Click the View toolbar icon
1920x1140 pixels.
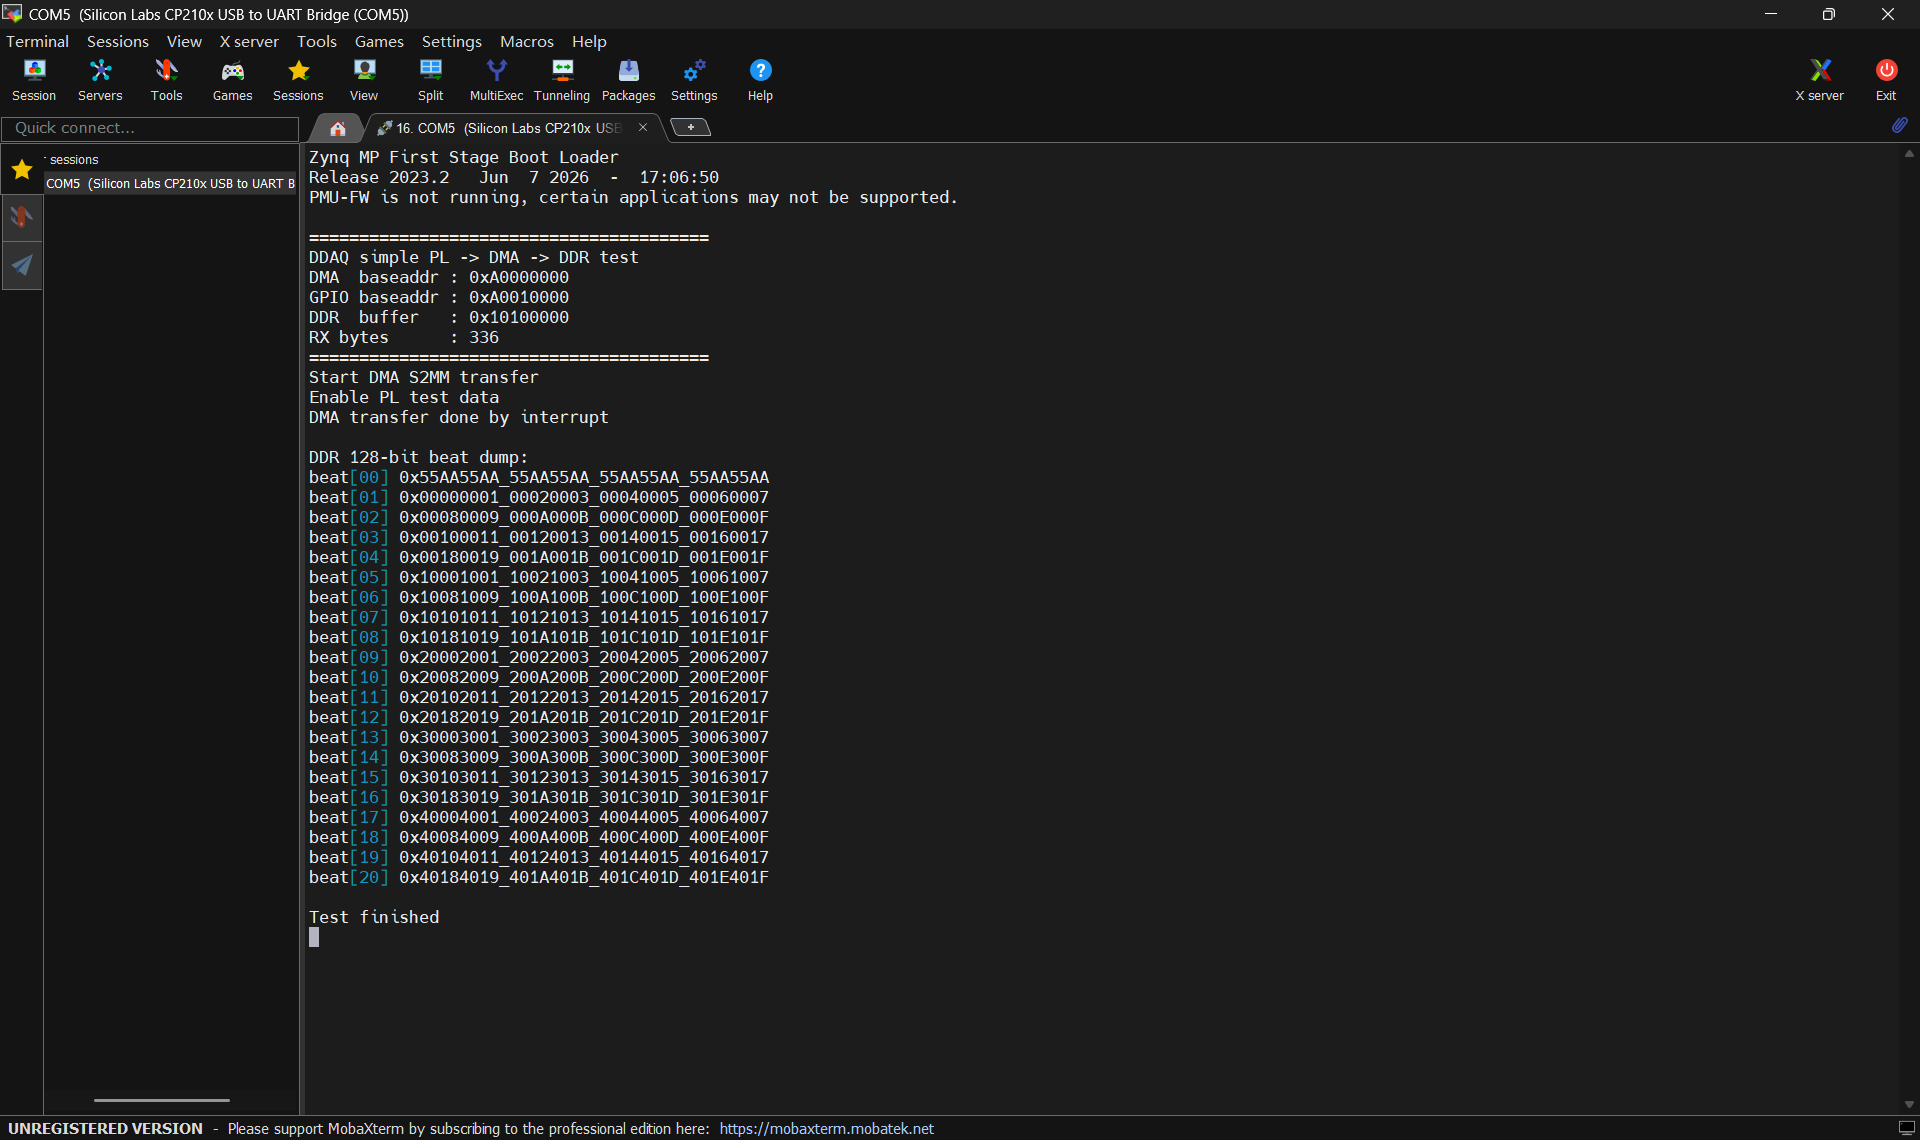364,80
